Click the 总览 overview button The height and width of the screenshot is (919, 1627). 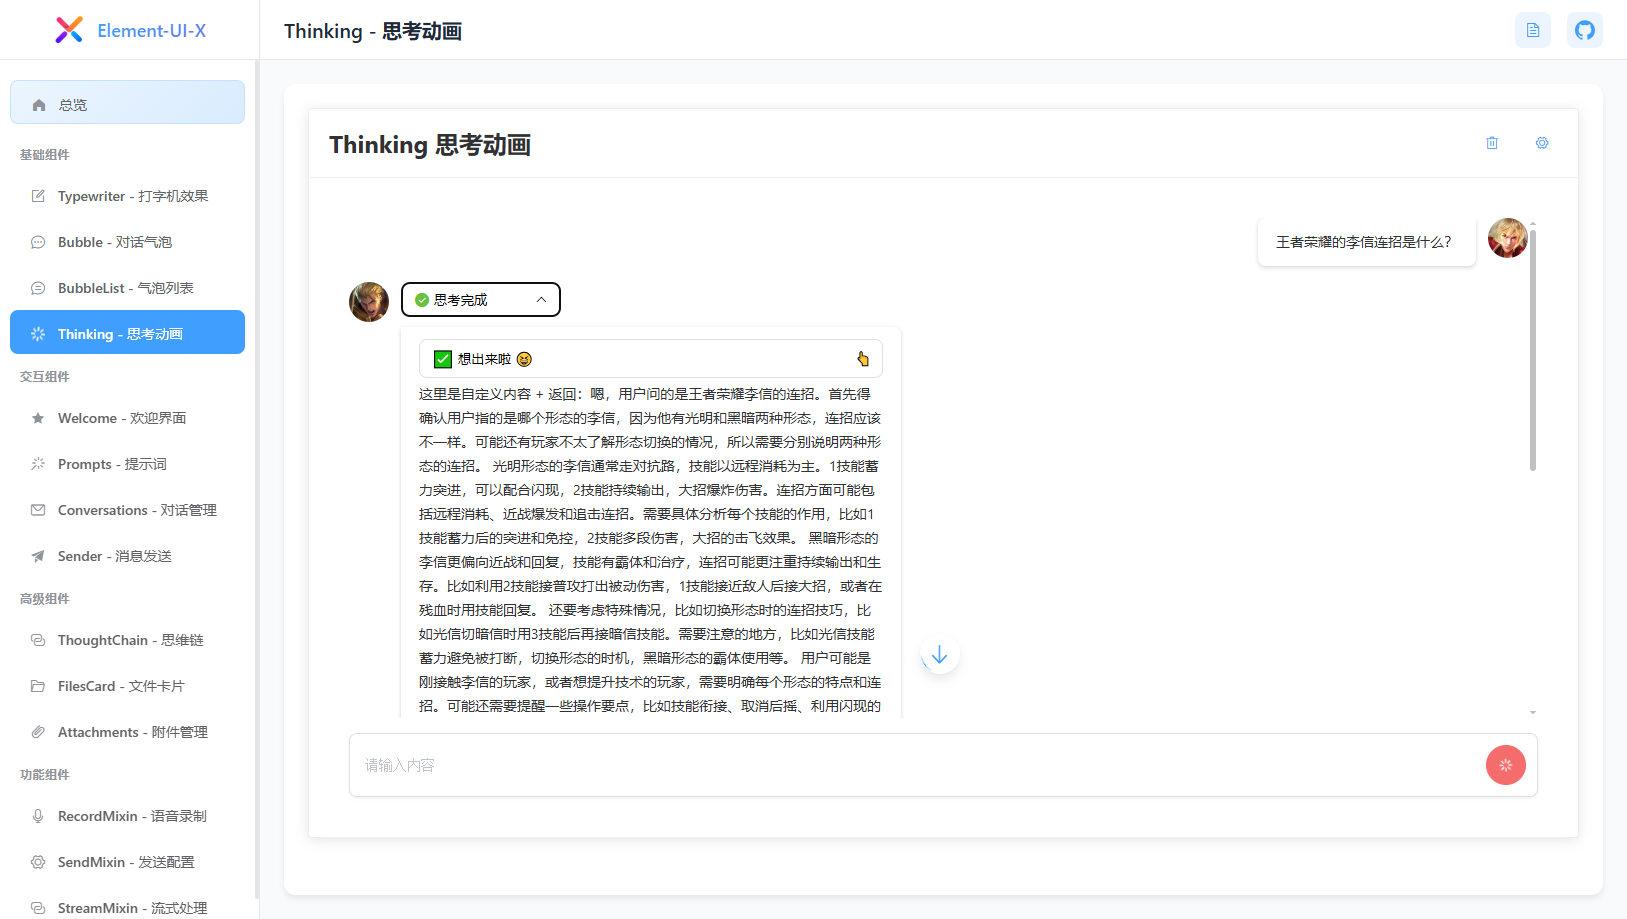(127, 102)
